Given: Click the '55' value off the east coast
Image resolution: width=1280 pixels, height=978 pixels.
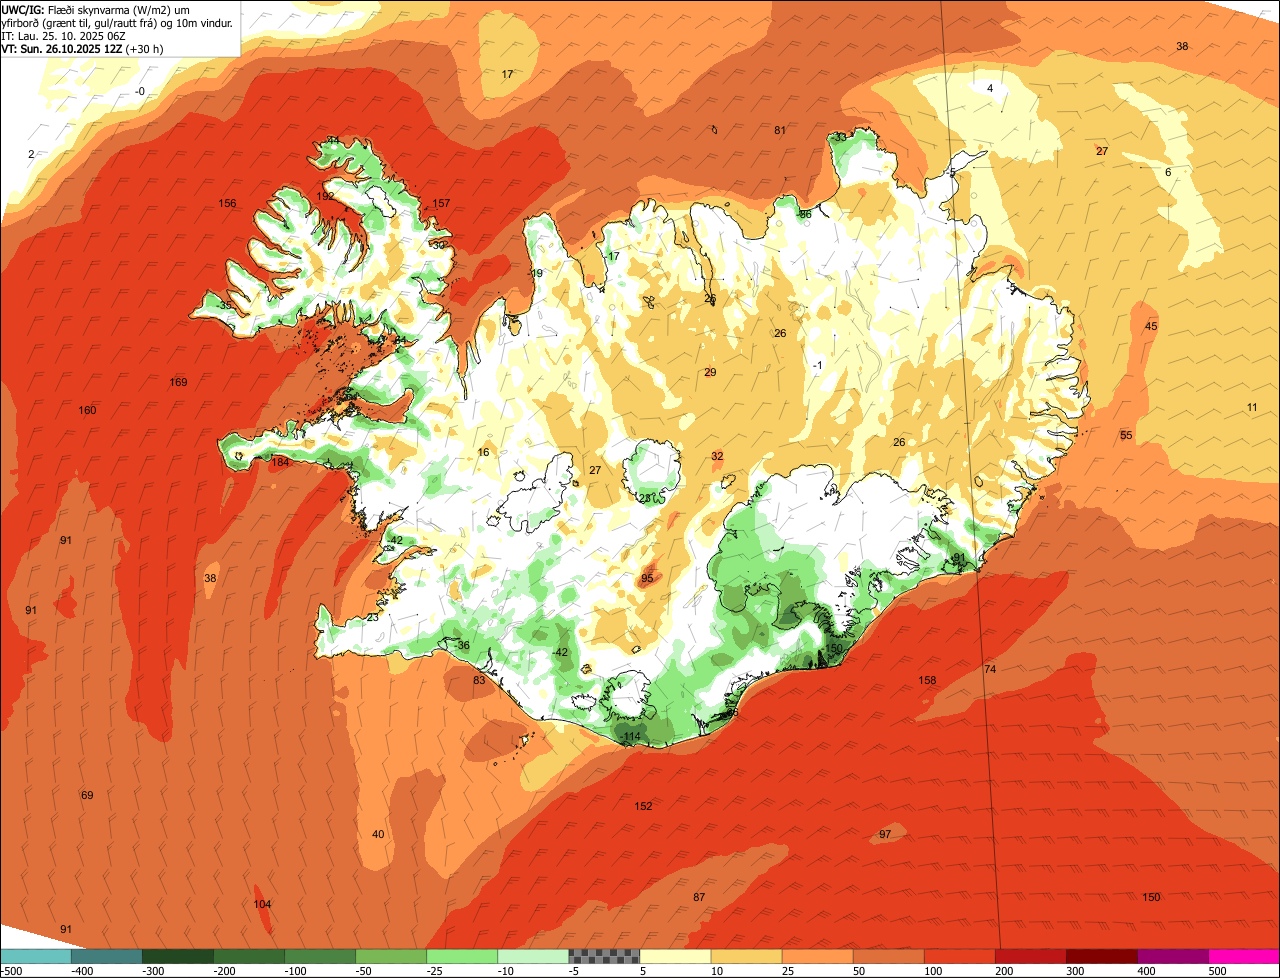Looking at the screenshot, I should 1126,436.
